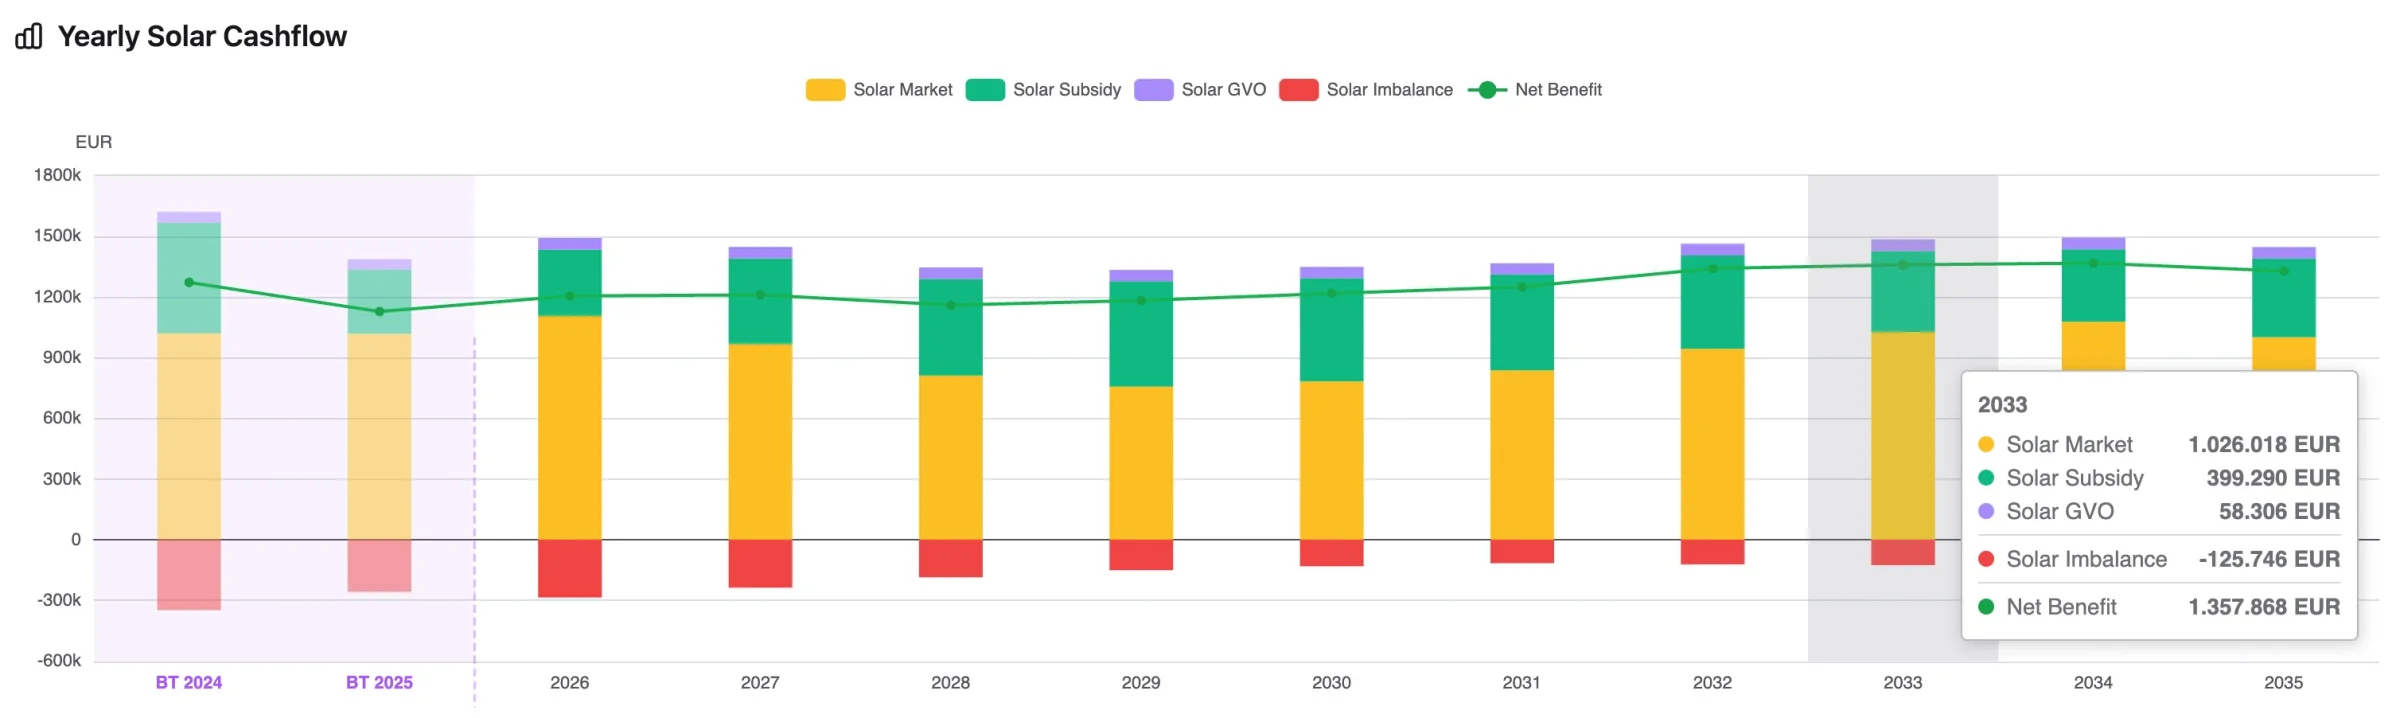The height and width of the screenshot is (718, 2400).
Task: Click the tooltip Net Benefit value 1.357.868 EUR
Action: (x=2264, y=607)
